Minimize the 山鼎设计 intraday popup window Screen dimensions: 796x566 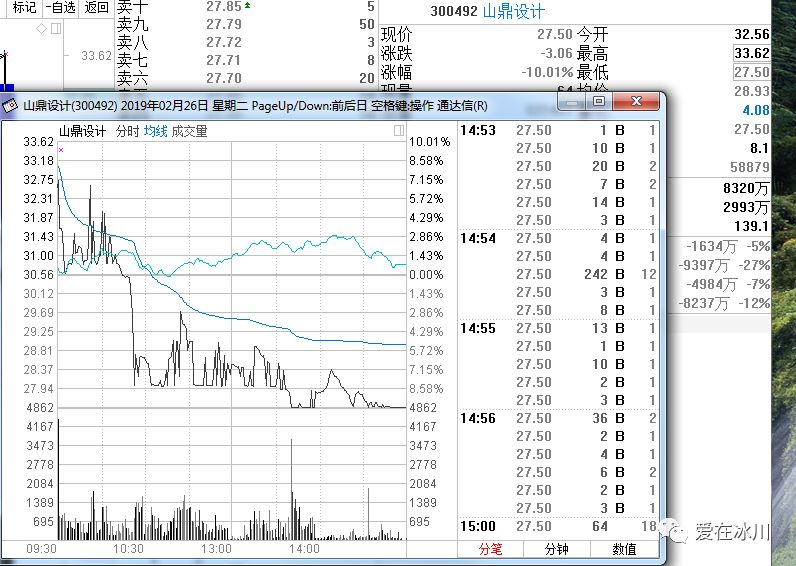pyautogui.click(x=572, y=102)
